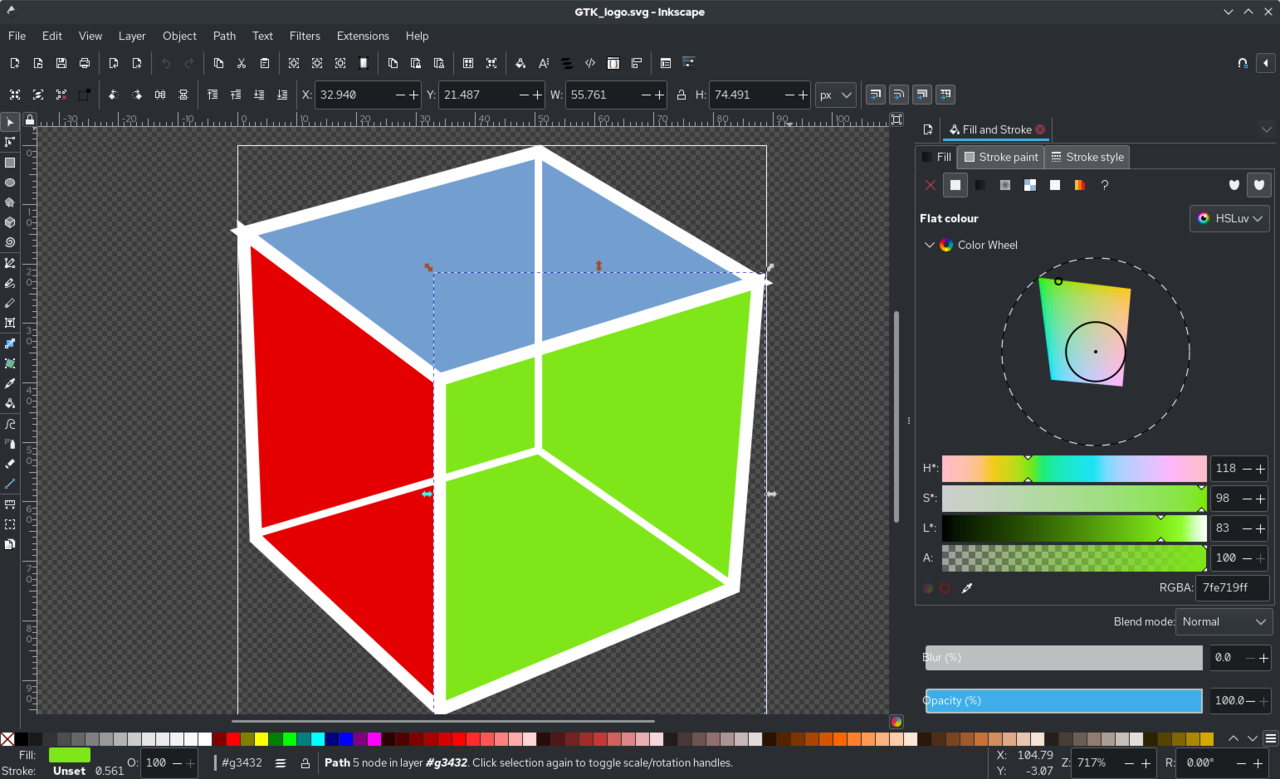
Task: Pick the Ellipse tool in toolbox
Action: pos(10,182)
